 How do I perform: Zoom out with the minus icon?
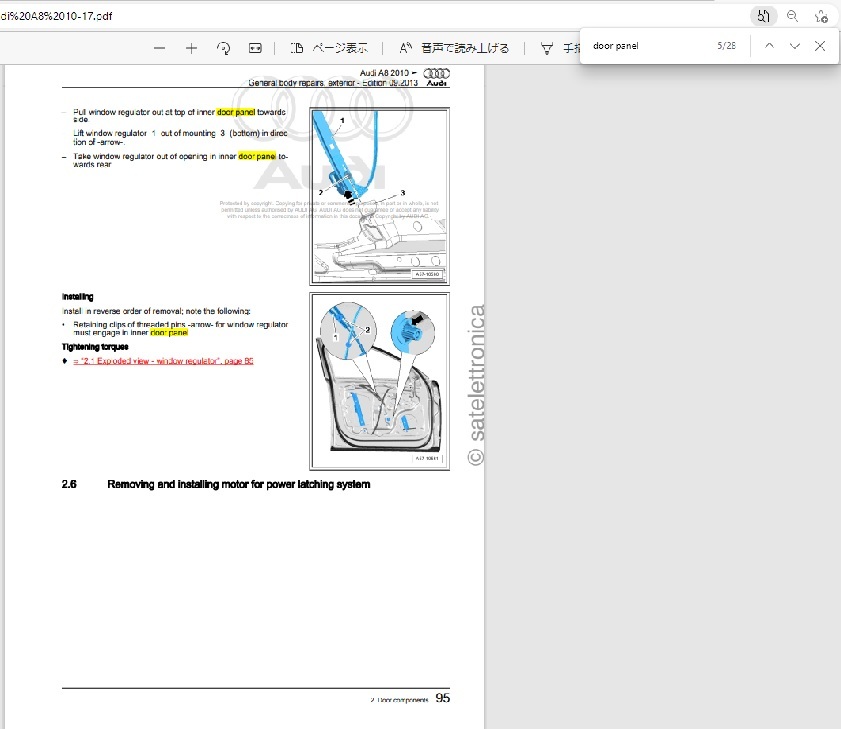click(159, 48)
